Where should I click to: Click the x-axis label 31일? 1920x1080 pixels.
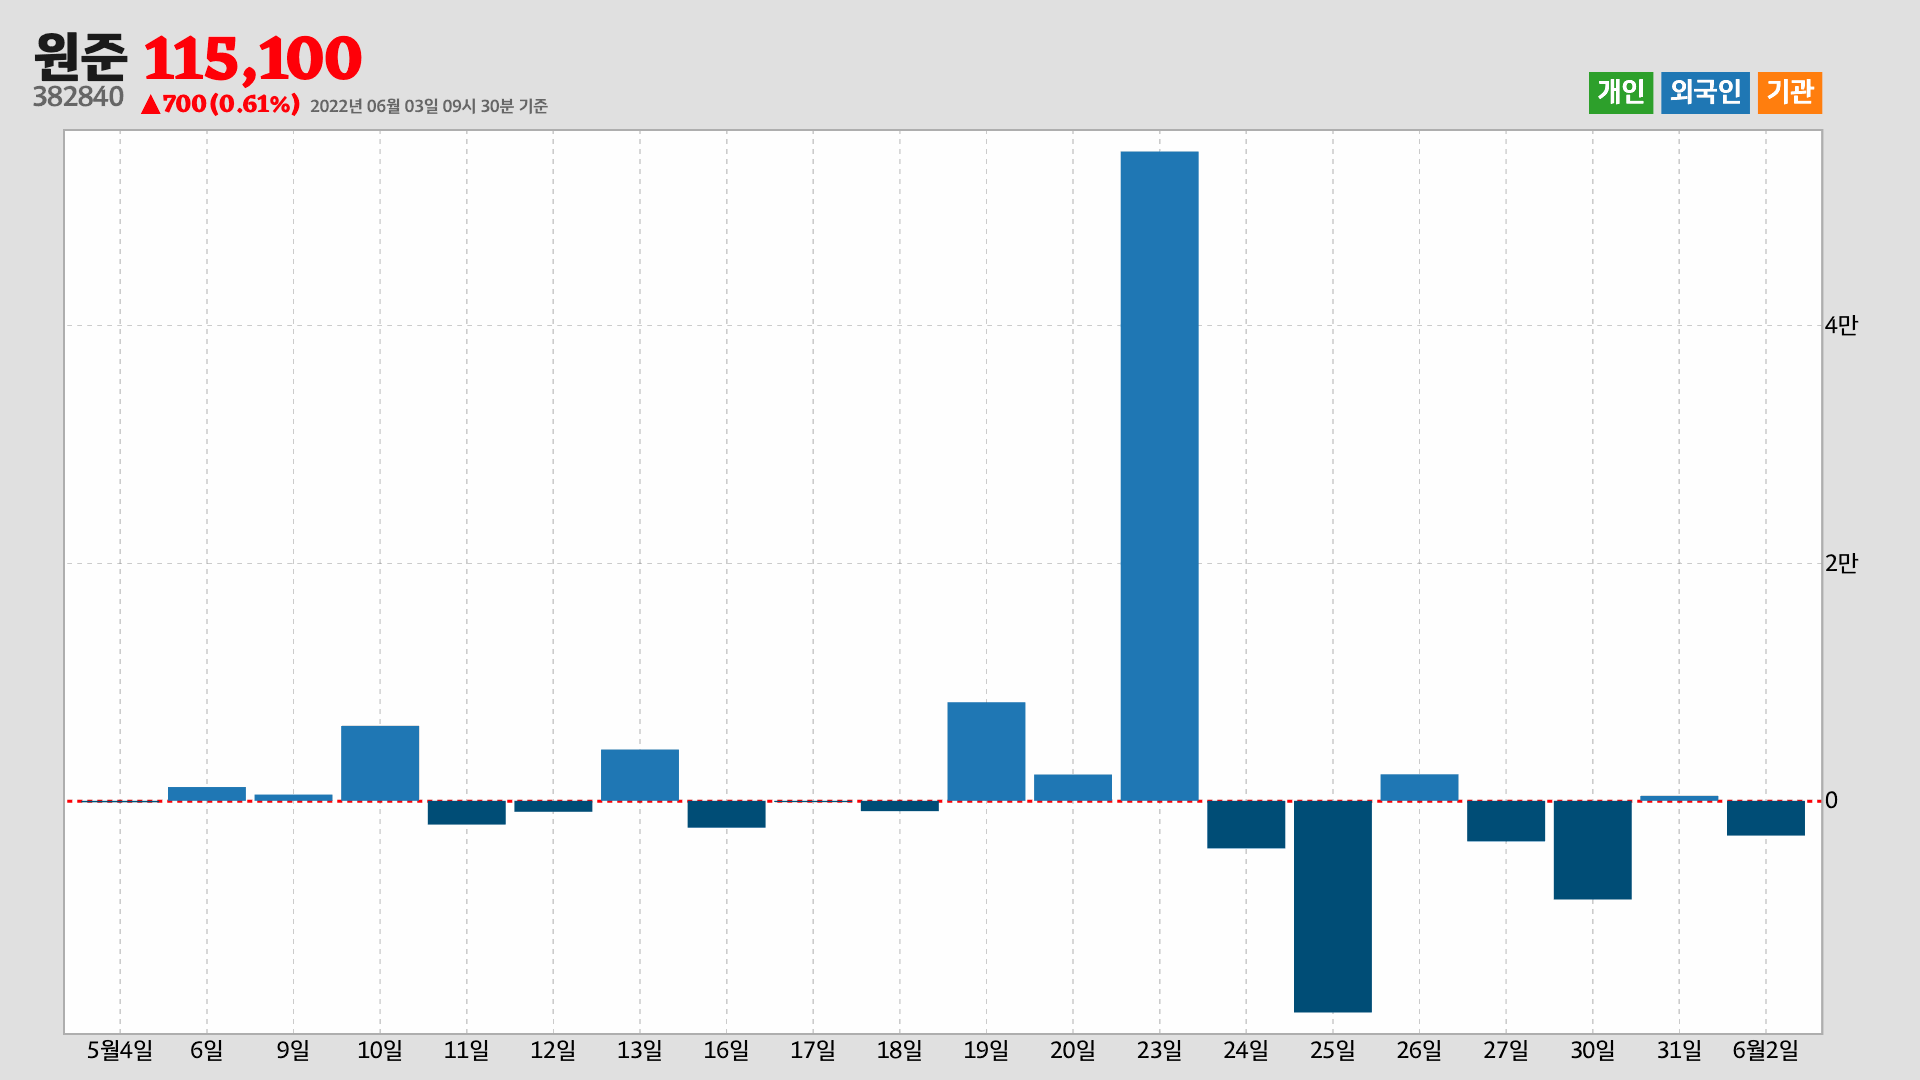(1679, 1050)
